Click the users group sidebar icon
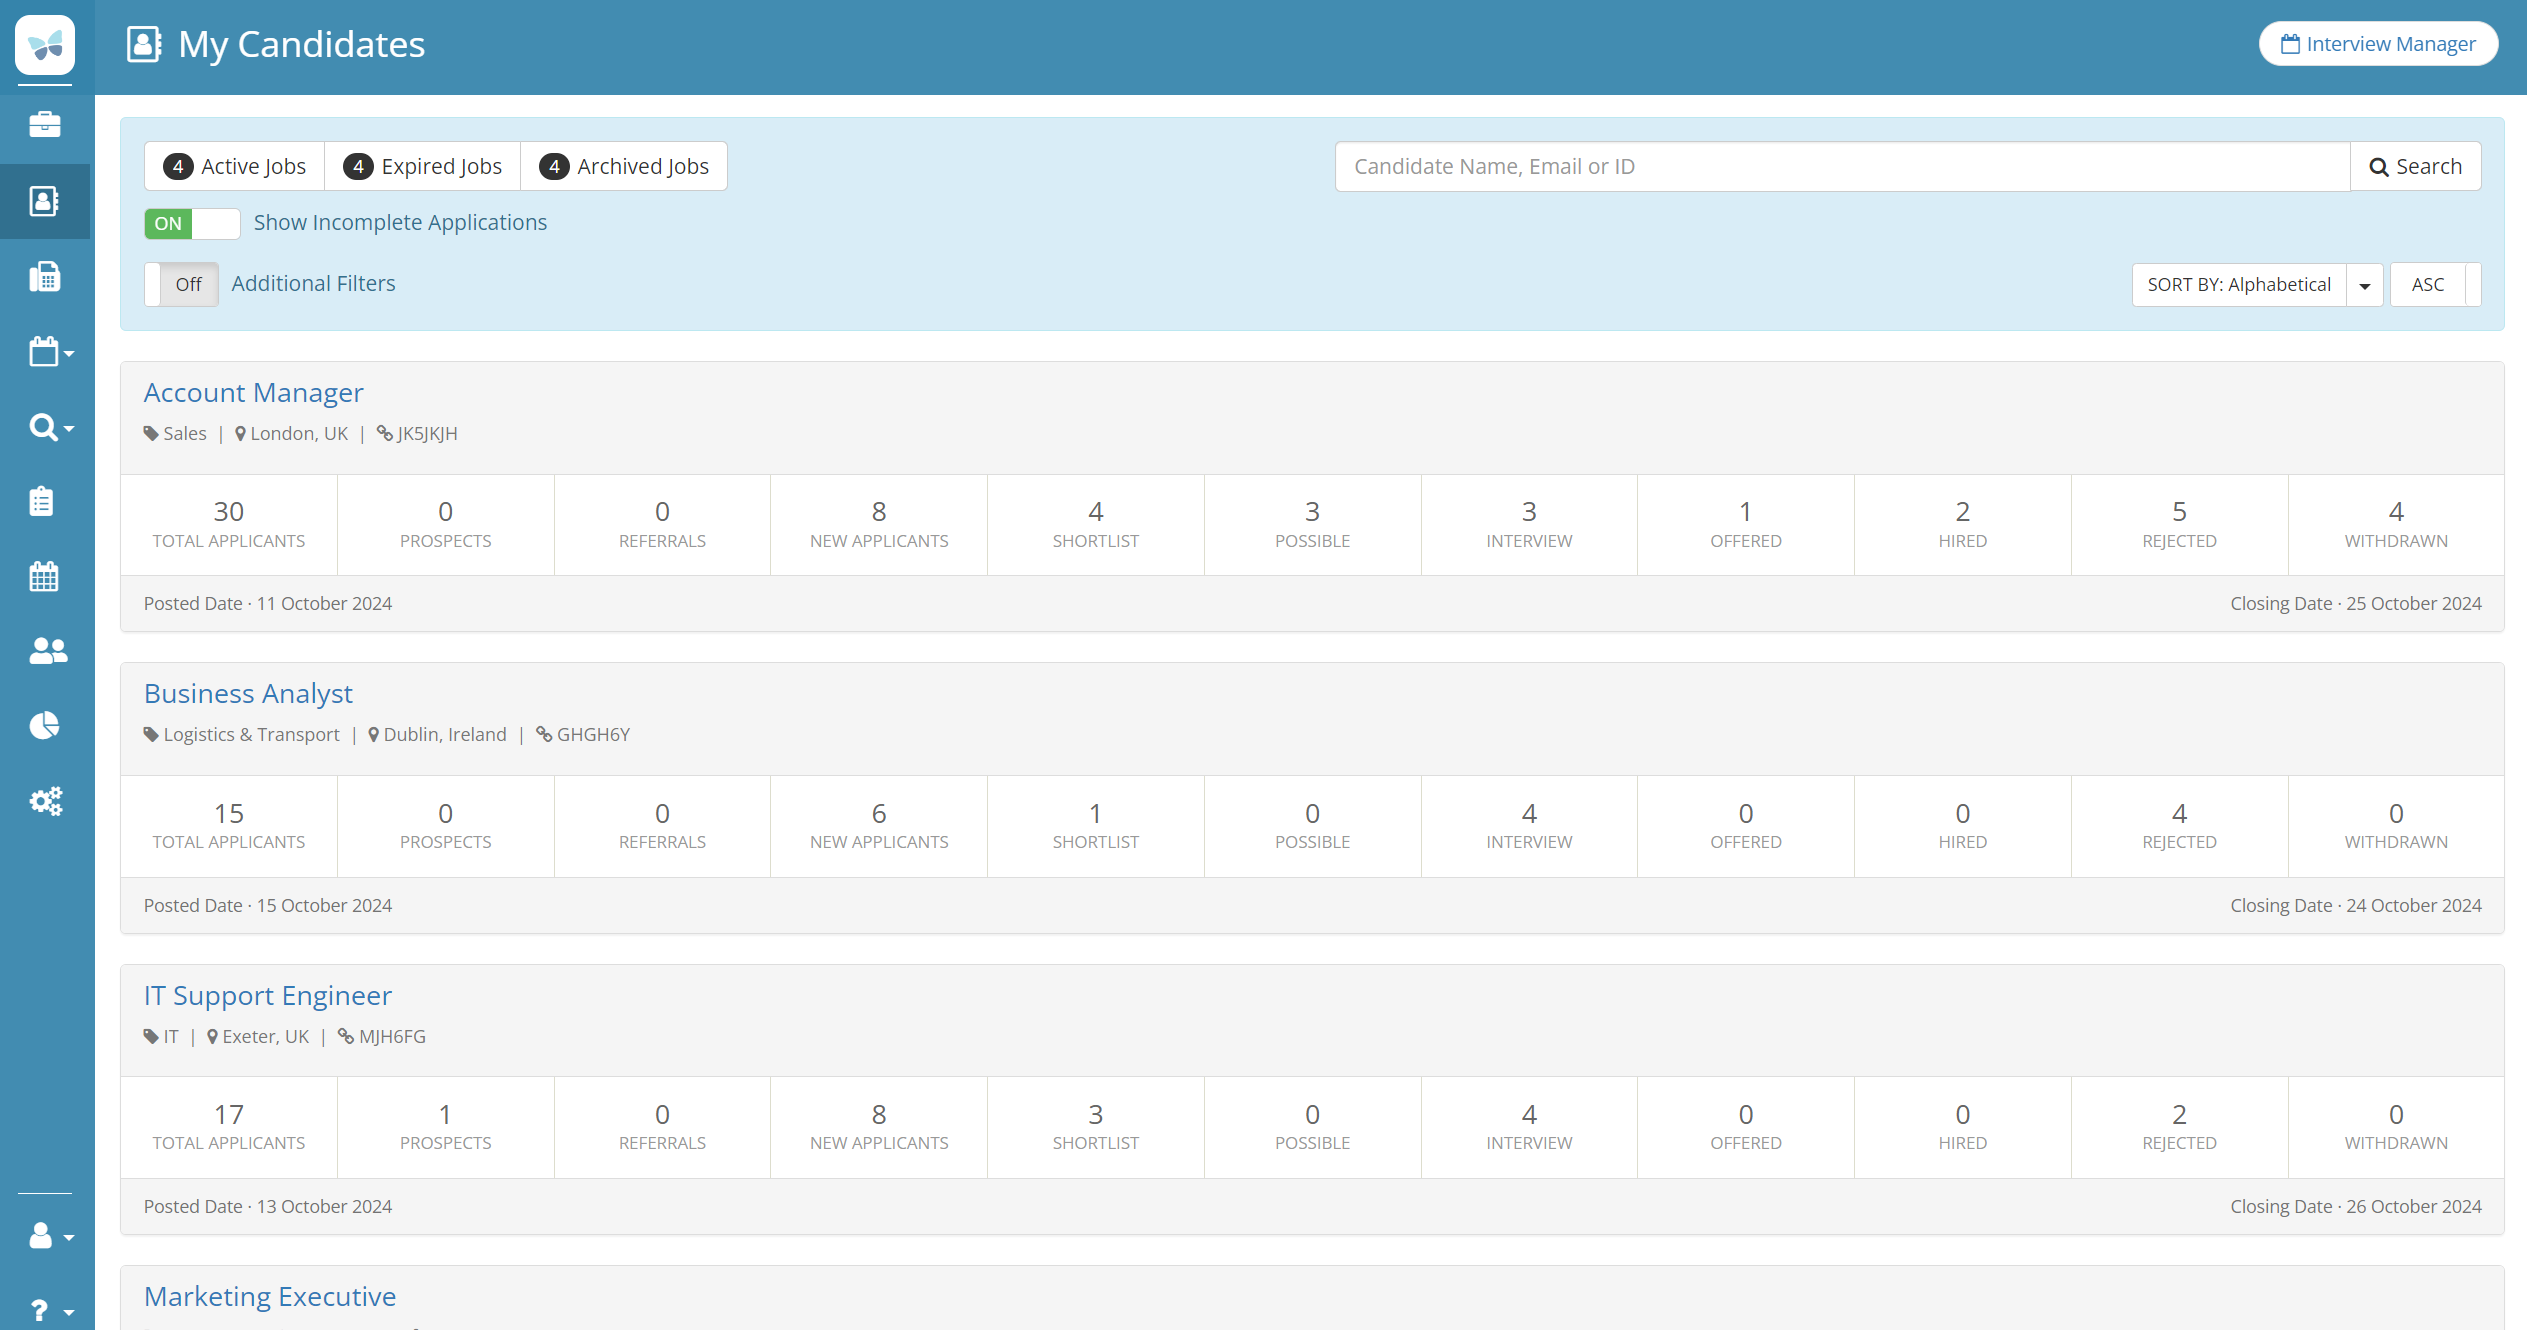This screenshot has width=2527, height=1330. 47,651
